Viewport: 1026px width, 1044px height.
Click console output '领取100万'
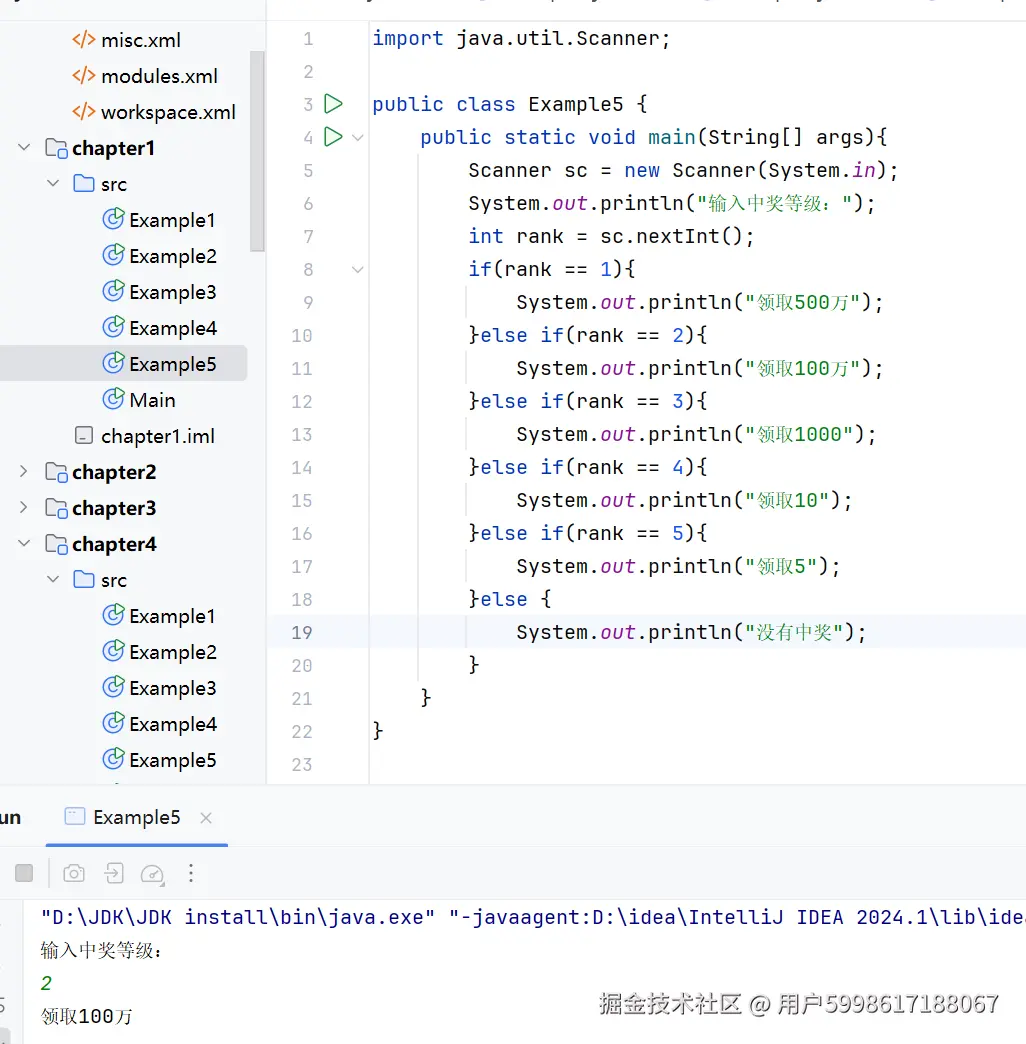coord(87,1016)
